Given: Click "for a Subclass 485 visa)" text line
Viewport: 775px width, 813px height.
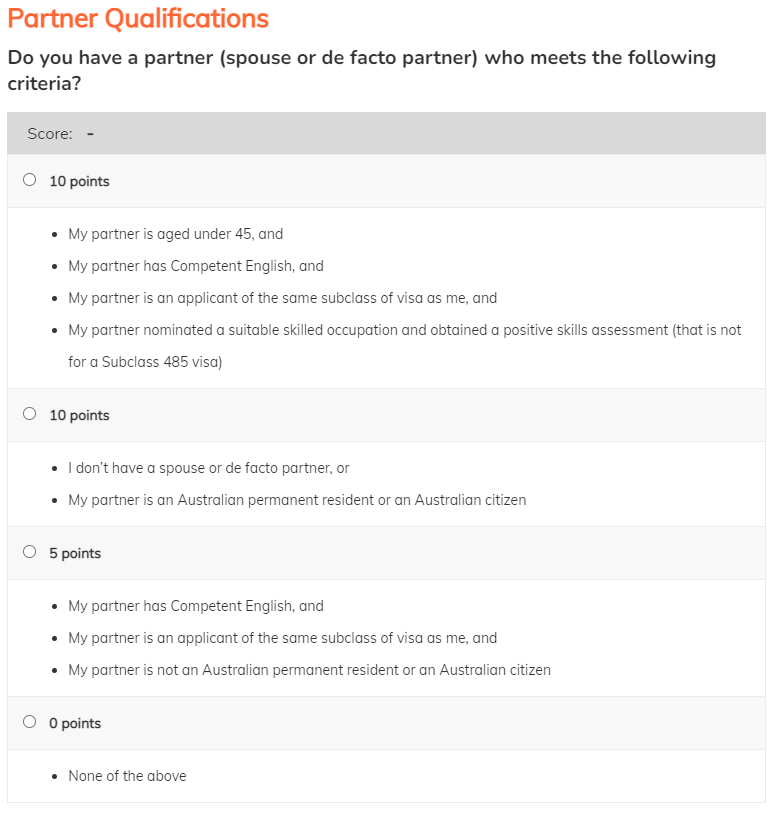Looking at the screenshot, I should click(x=145, y=362).
